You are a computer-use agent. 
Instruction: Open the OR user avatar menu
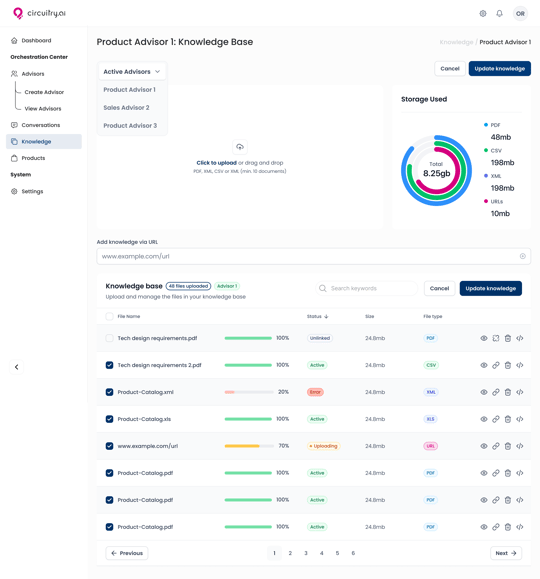click(x=520, y=14)
